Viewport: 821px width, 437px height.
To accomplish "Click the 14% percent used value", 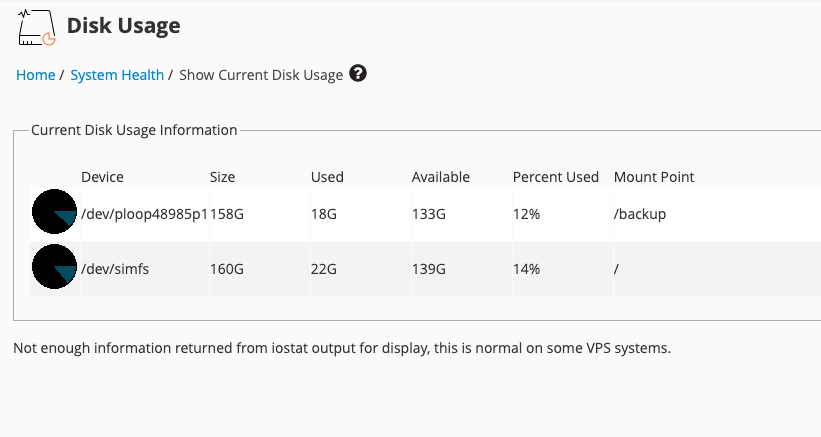I will pyautogui.click(x=526, y=269).
